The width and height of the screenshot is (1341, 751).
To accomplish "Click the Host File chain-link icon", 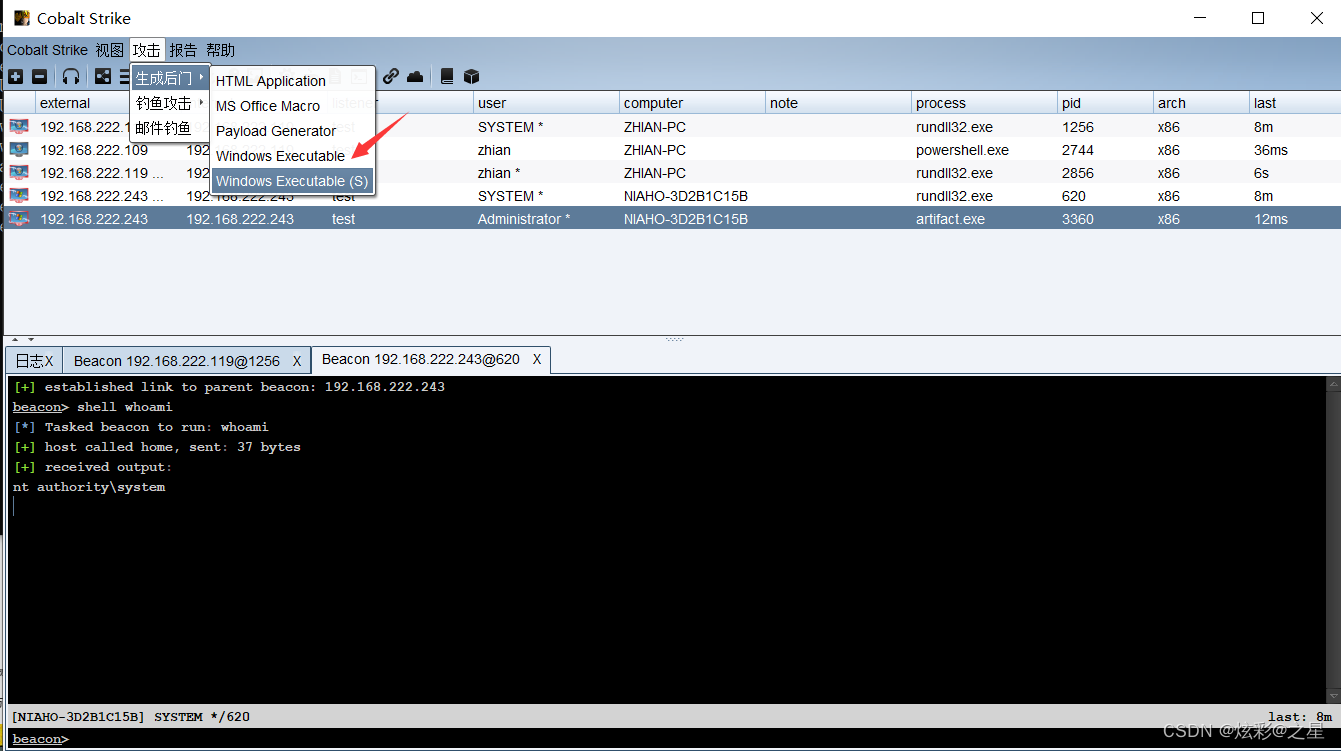I will click(x=391, y=76).
